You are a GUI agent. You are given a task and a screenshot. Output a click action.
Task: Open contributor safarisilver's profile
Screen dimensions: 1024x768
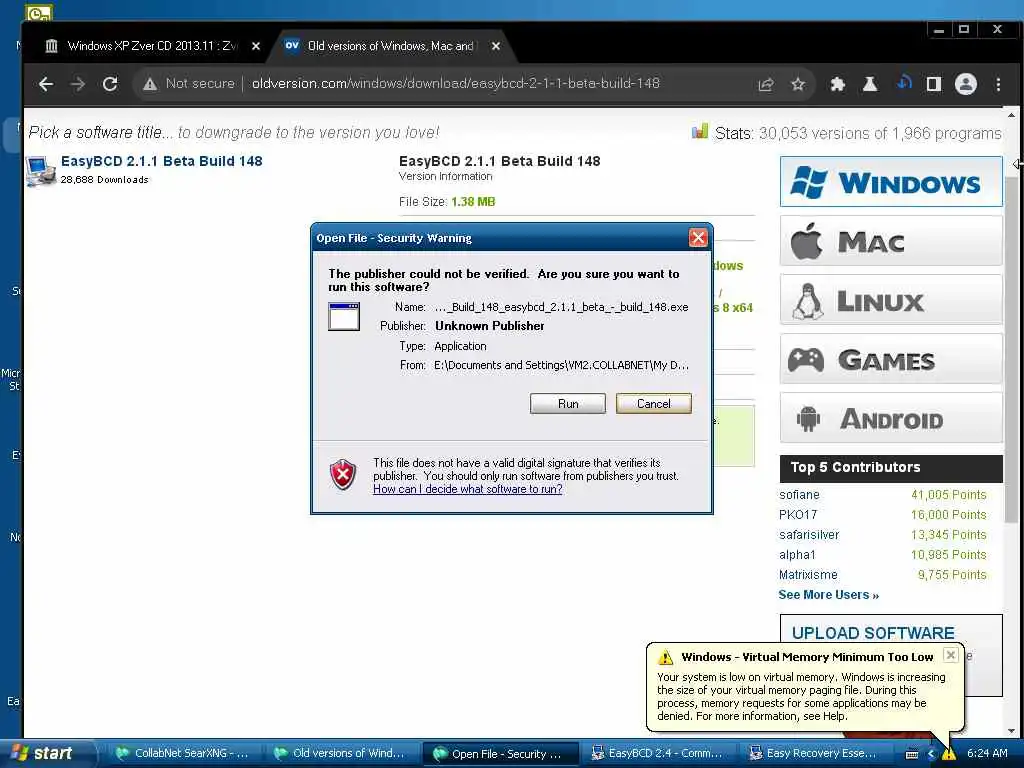(x=808, y=535)
